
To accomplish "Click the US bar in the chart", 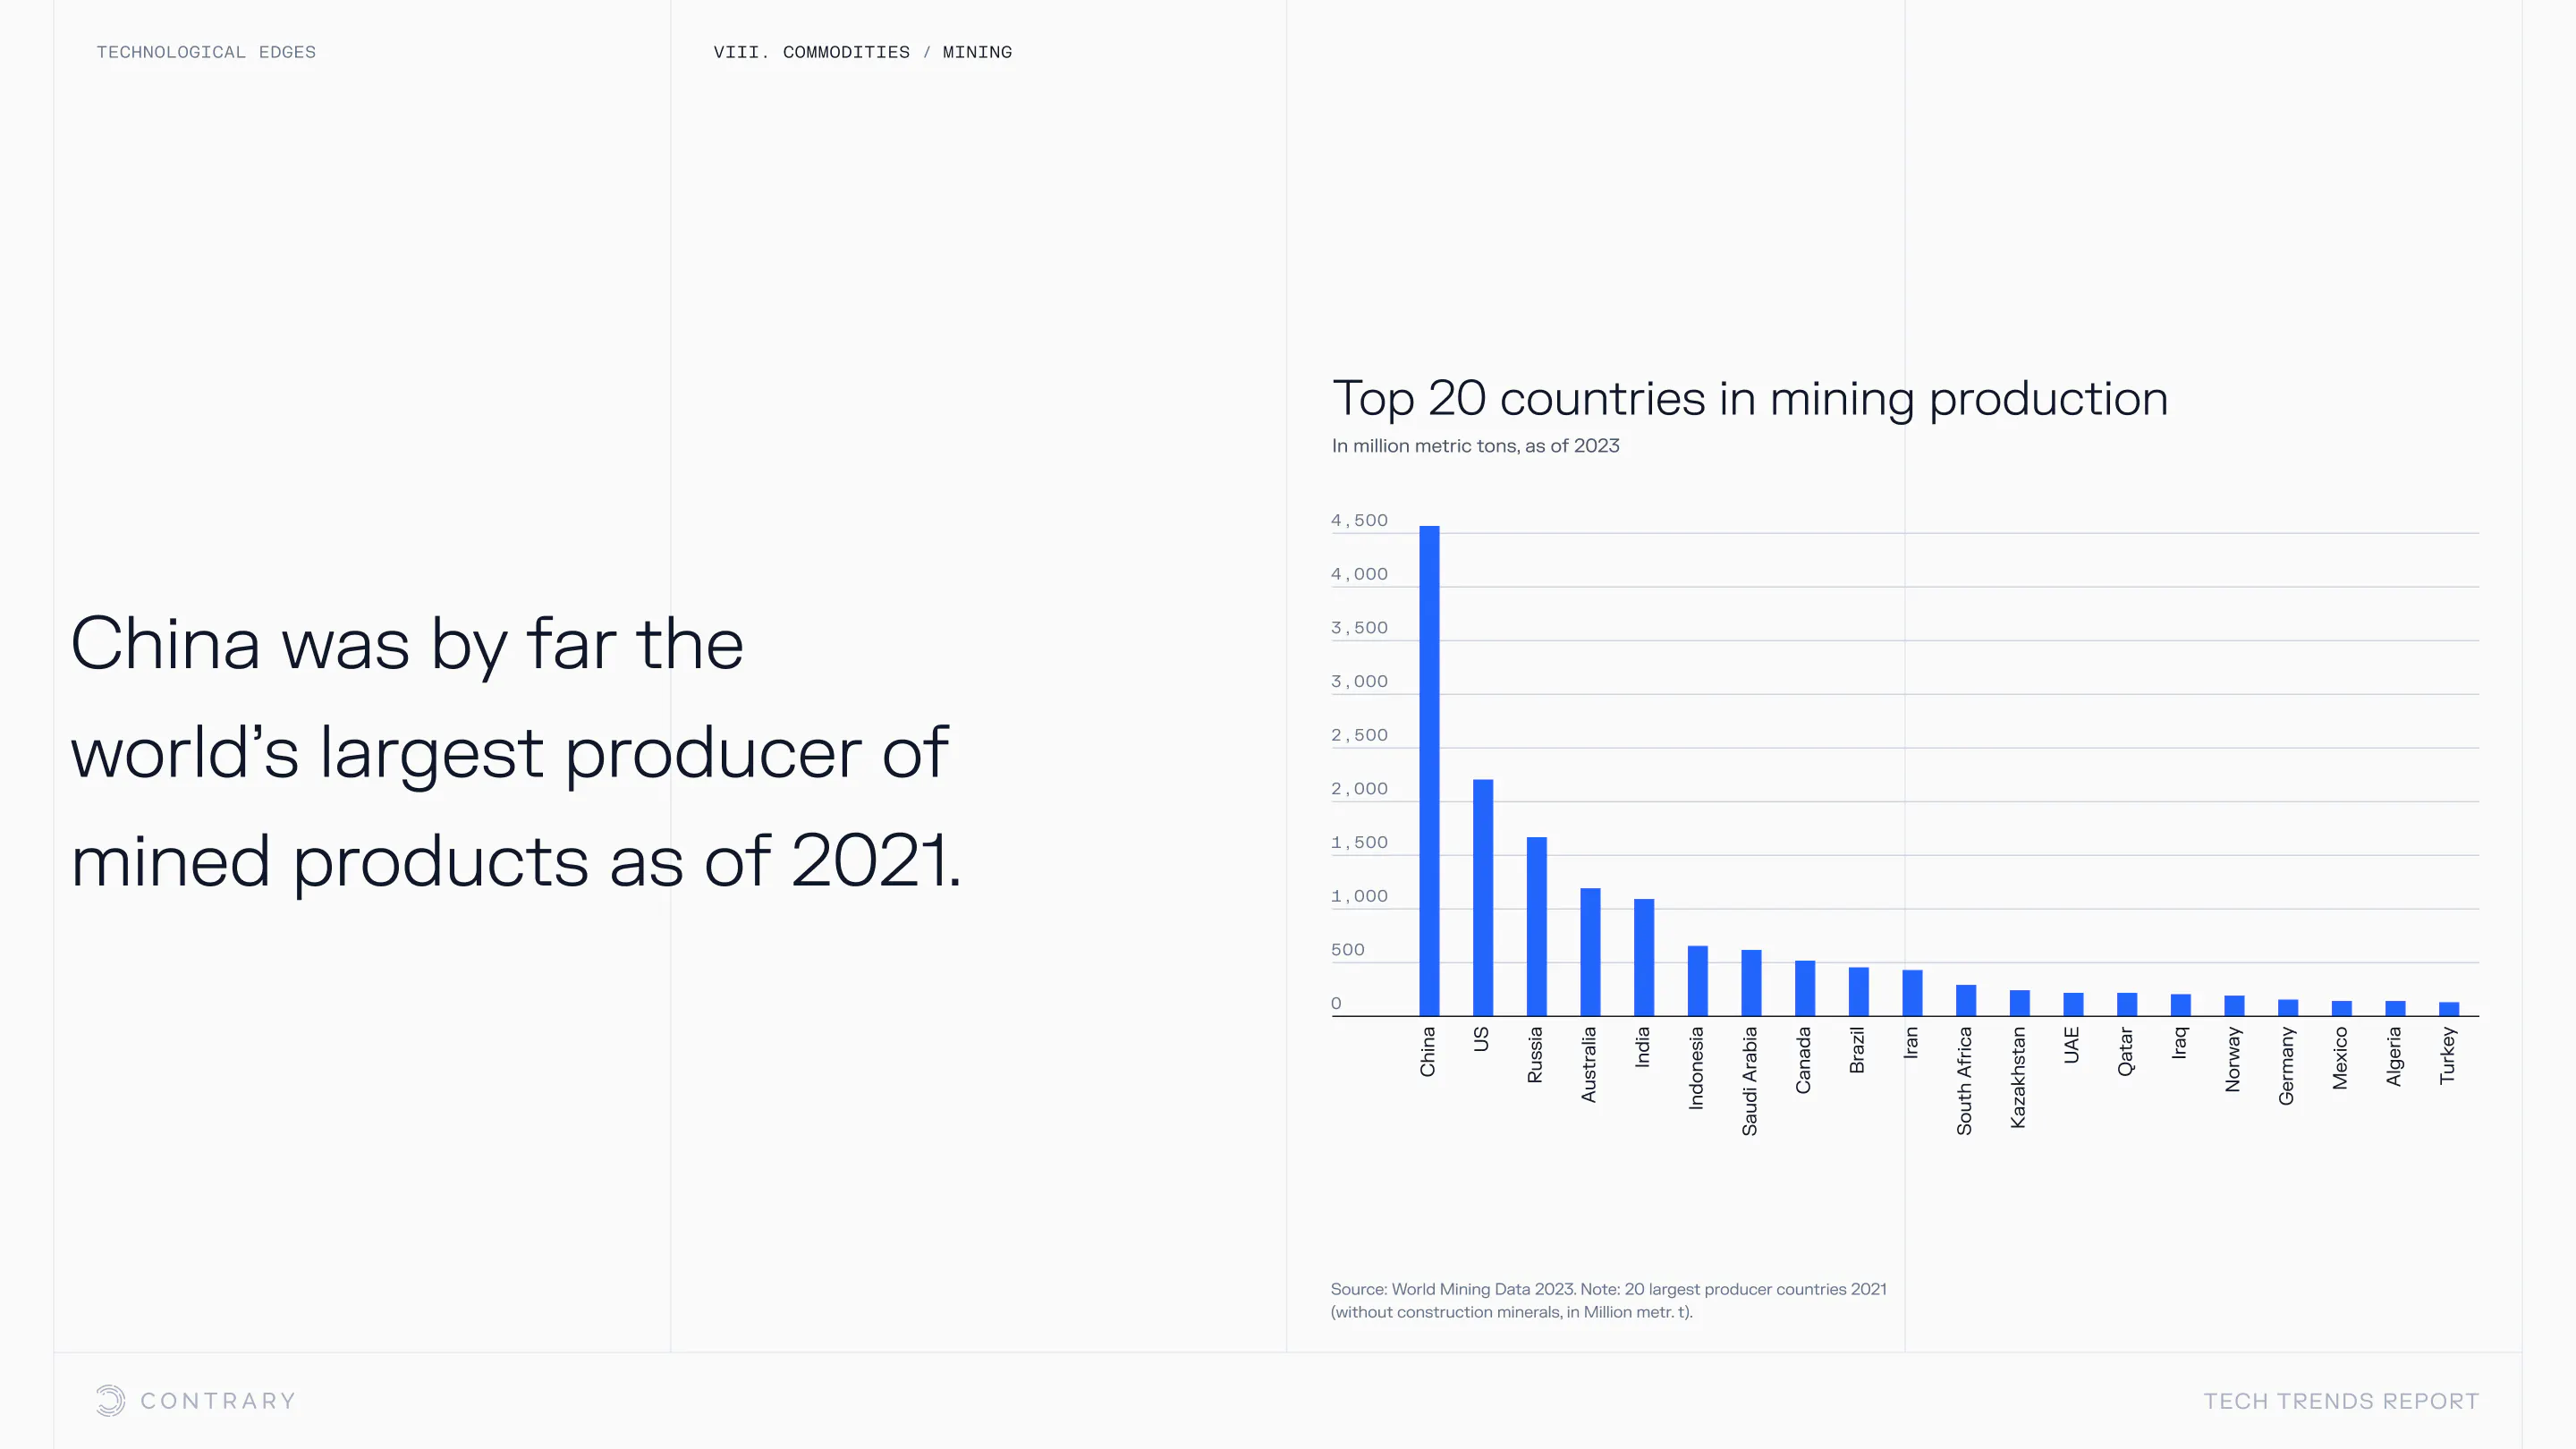I will [1483, 897].
